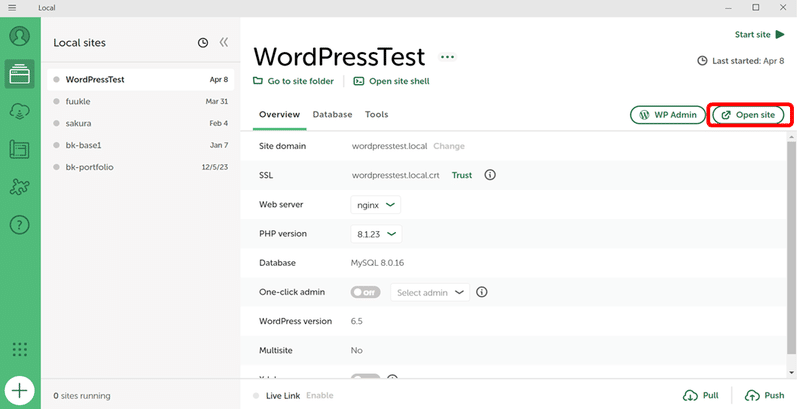The height and width of the screenshot is (409, 800).
Task: Add a new site with plus button
Action: (20, 391)
